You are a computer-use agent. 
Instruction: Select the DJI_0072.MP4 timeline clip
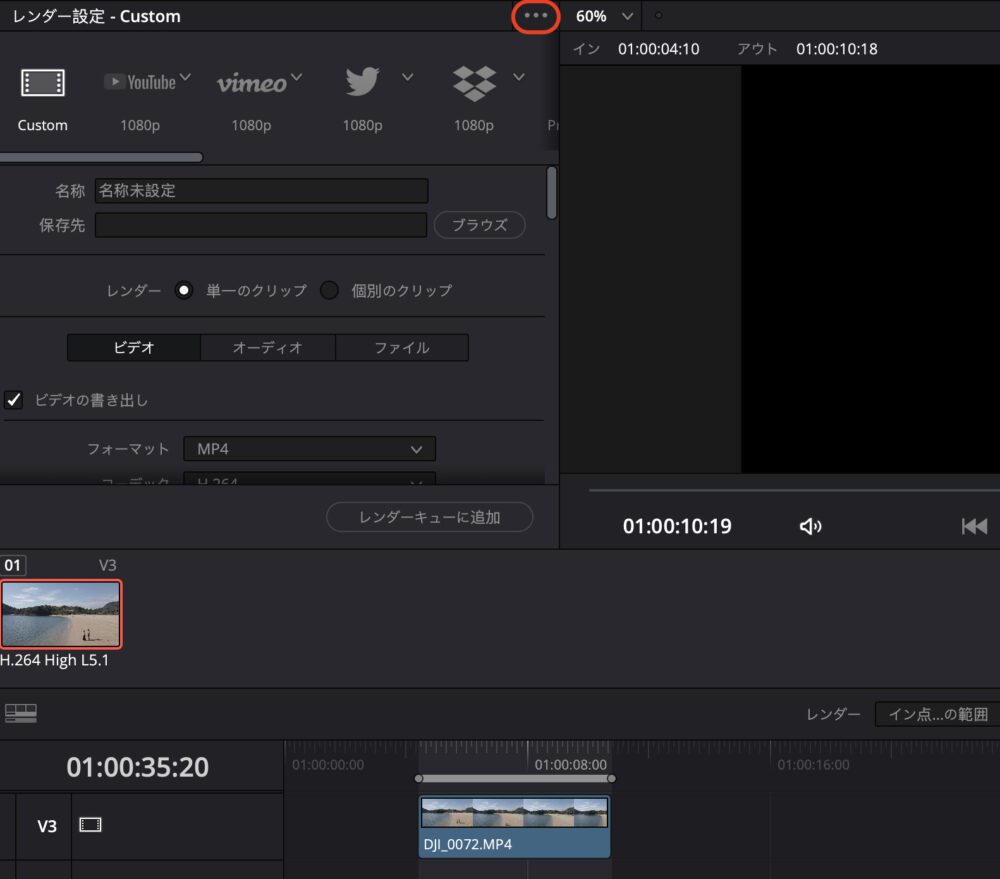(x=514, y=827)
